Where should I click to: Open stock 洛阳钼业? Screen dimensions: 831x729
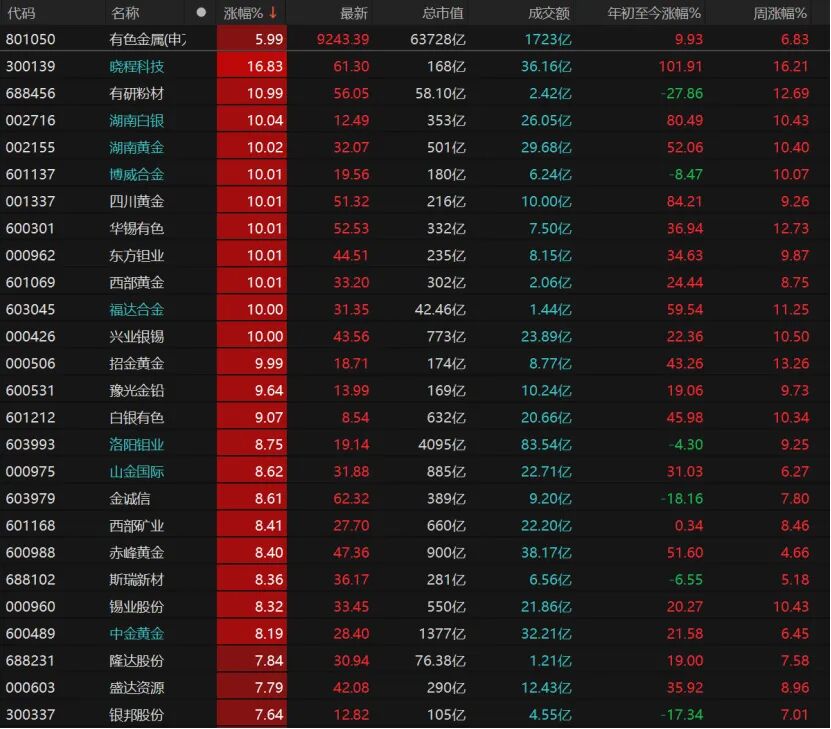click(x=137, y=444)
